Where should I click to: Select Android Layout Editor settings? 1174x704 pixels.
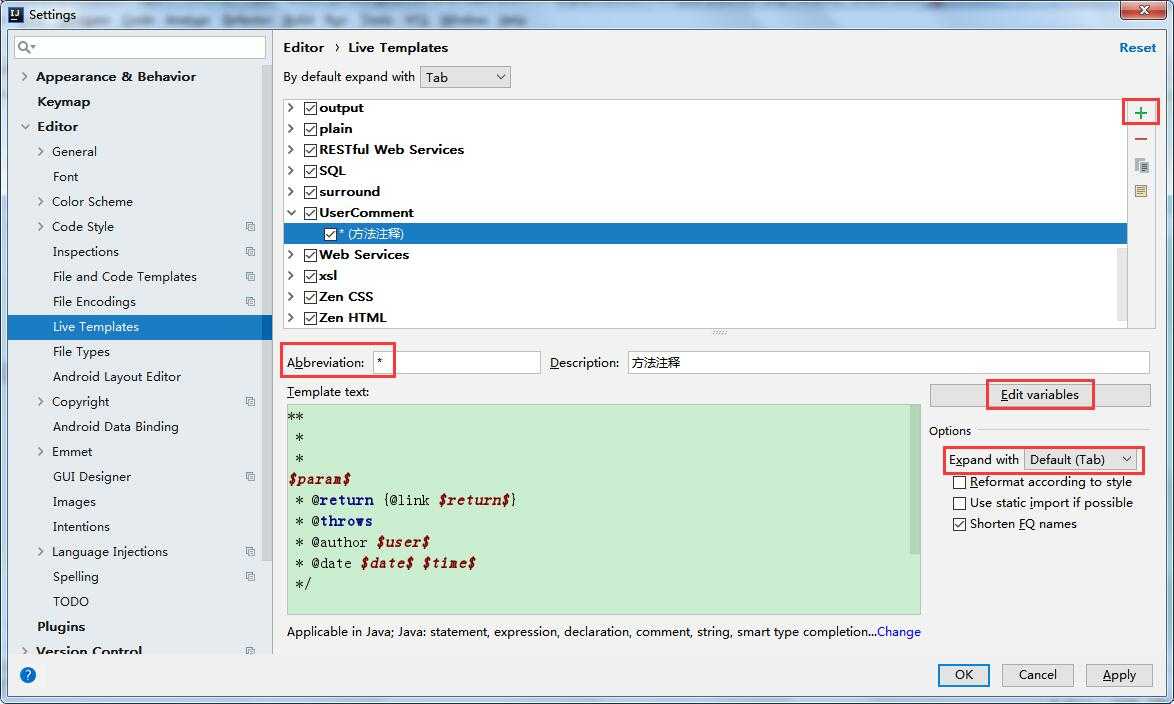[117, 377]
